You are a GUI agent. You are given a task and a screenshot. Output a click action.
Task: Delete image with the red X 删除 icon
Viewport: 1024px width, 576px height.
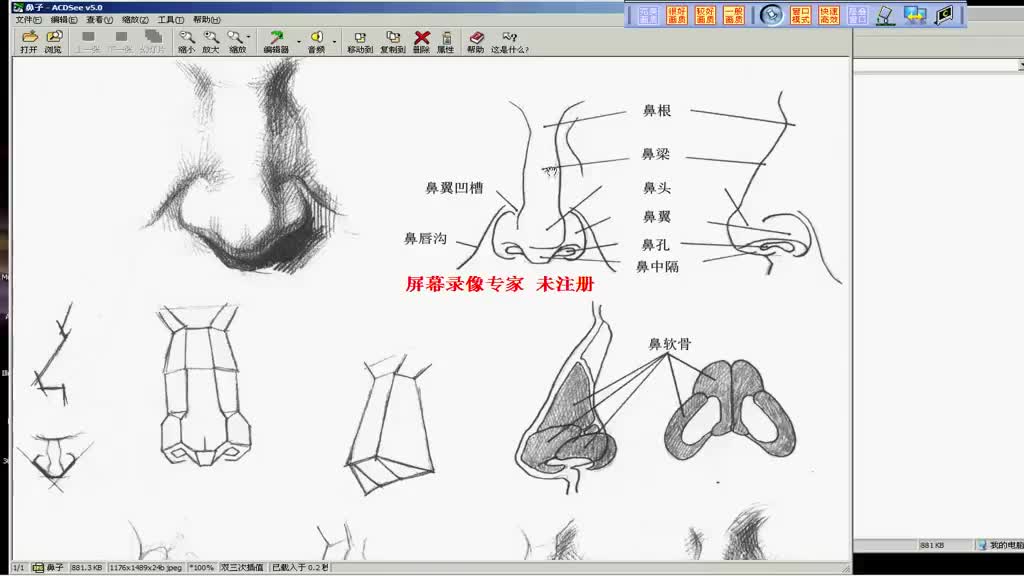click(x=421, y=41)
